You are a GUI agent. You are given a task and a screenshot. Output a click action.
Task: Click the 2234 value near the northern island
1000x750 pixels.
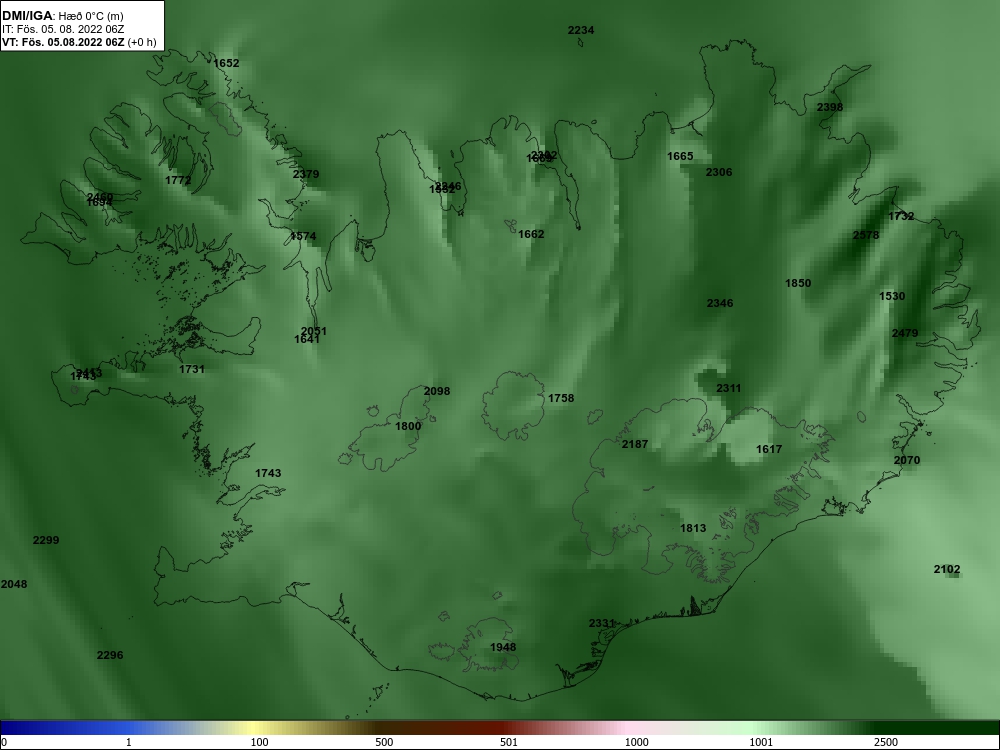pos(581,30)
